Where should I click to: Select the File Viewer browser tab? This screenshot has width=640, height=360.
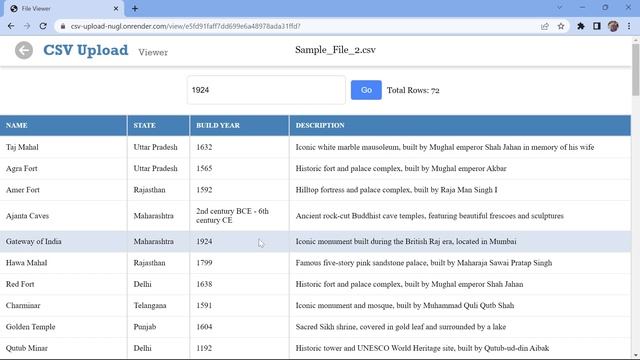click(x=63, y=9)
